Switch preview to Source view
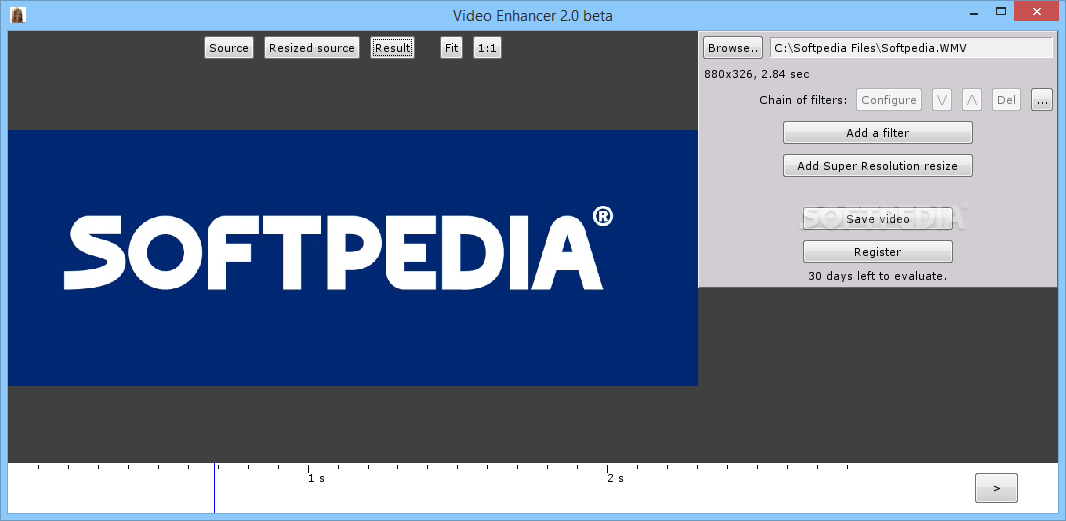This screenshot has height=521, width=1066. click(229, 48)
